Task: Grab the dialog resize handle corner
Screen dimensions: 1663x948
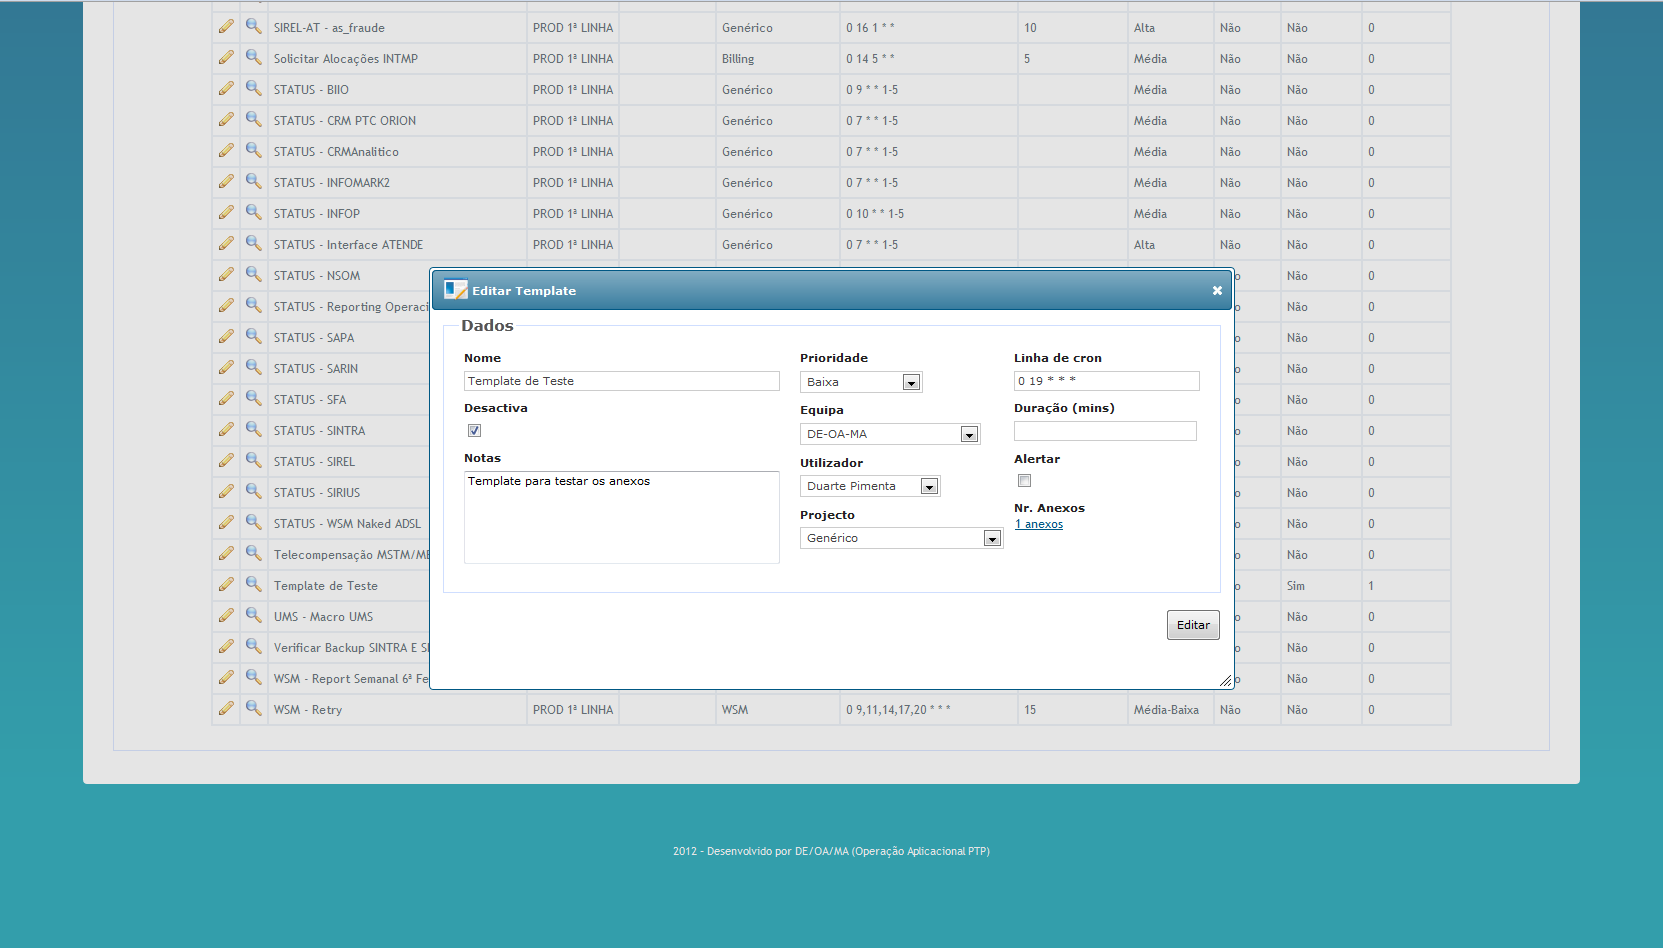Action: 1225,680
